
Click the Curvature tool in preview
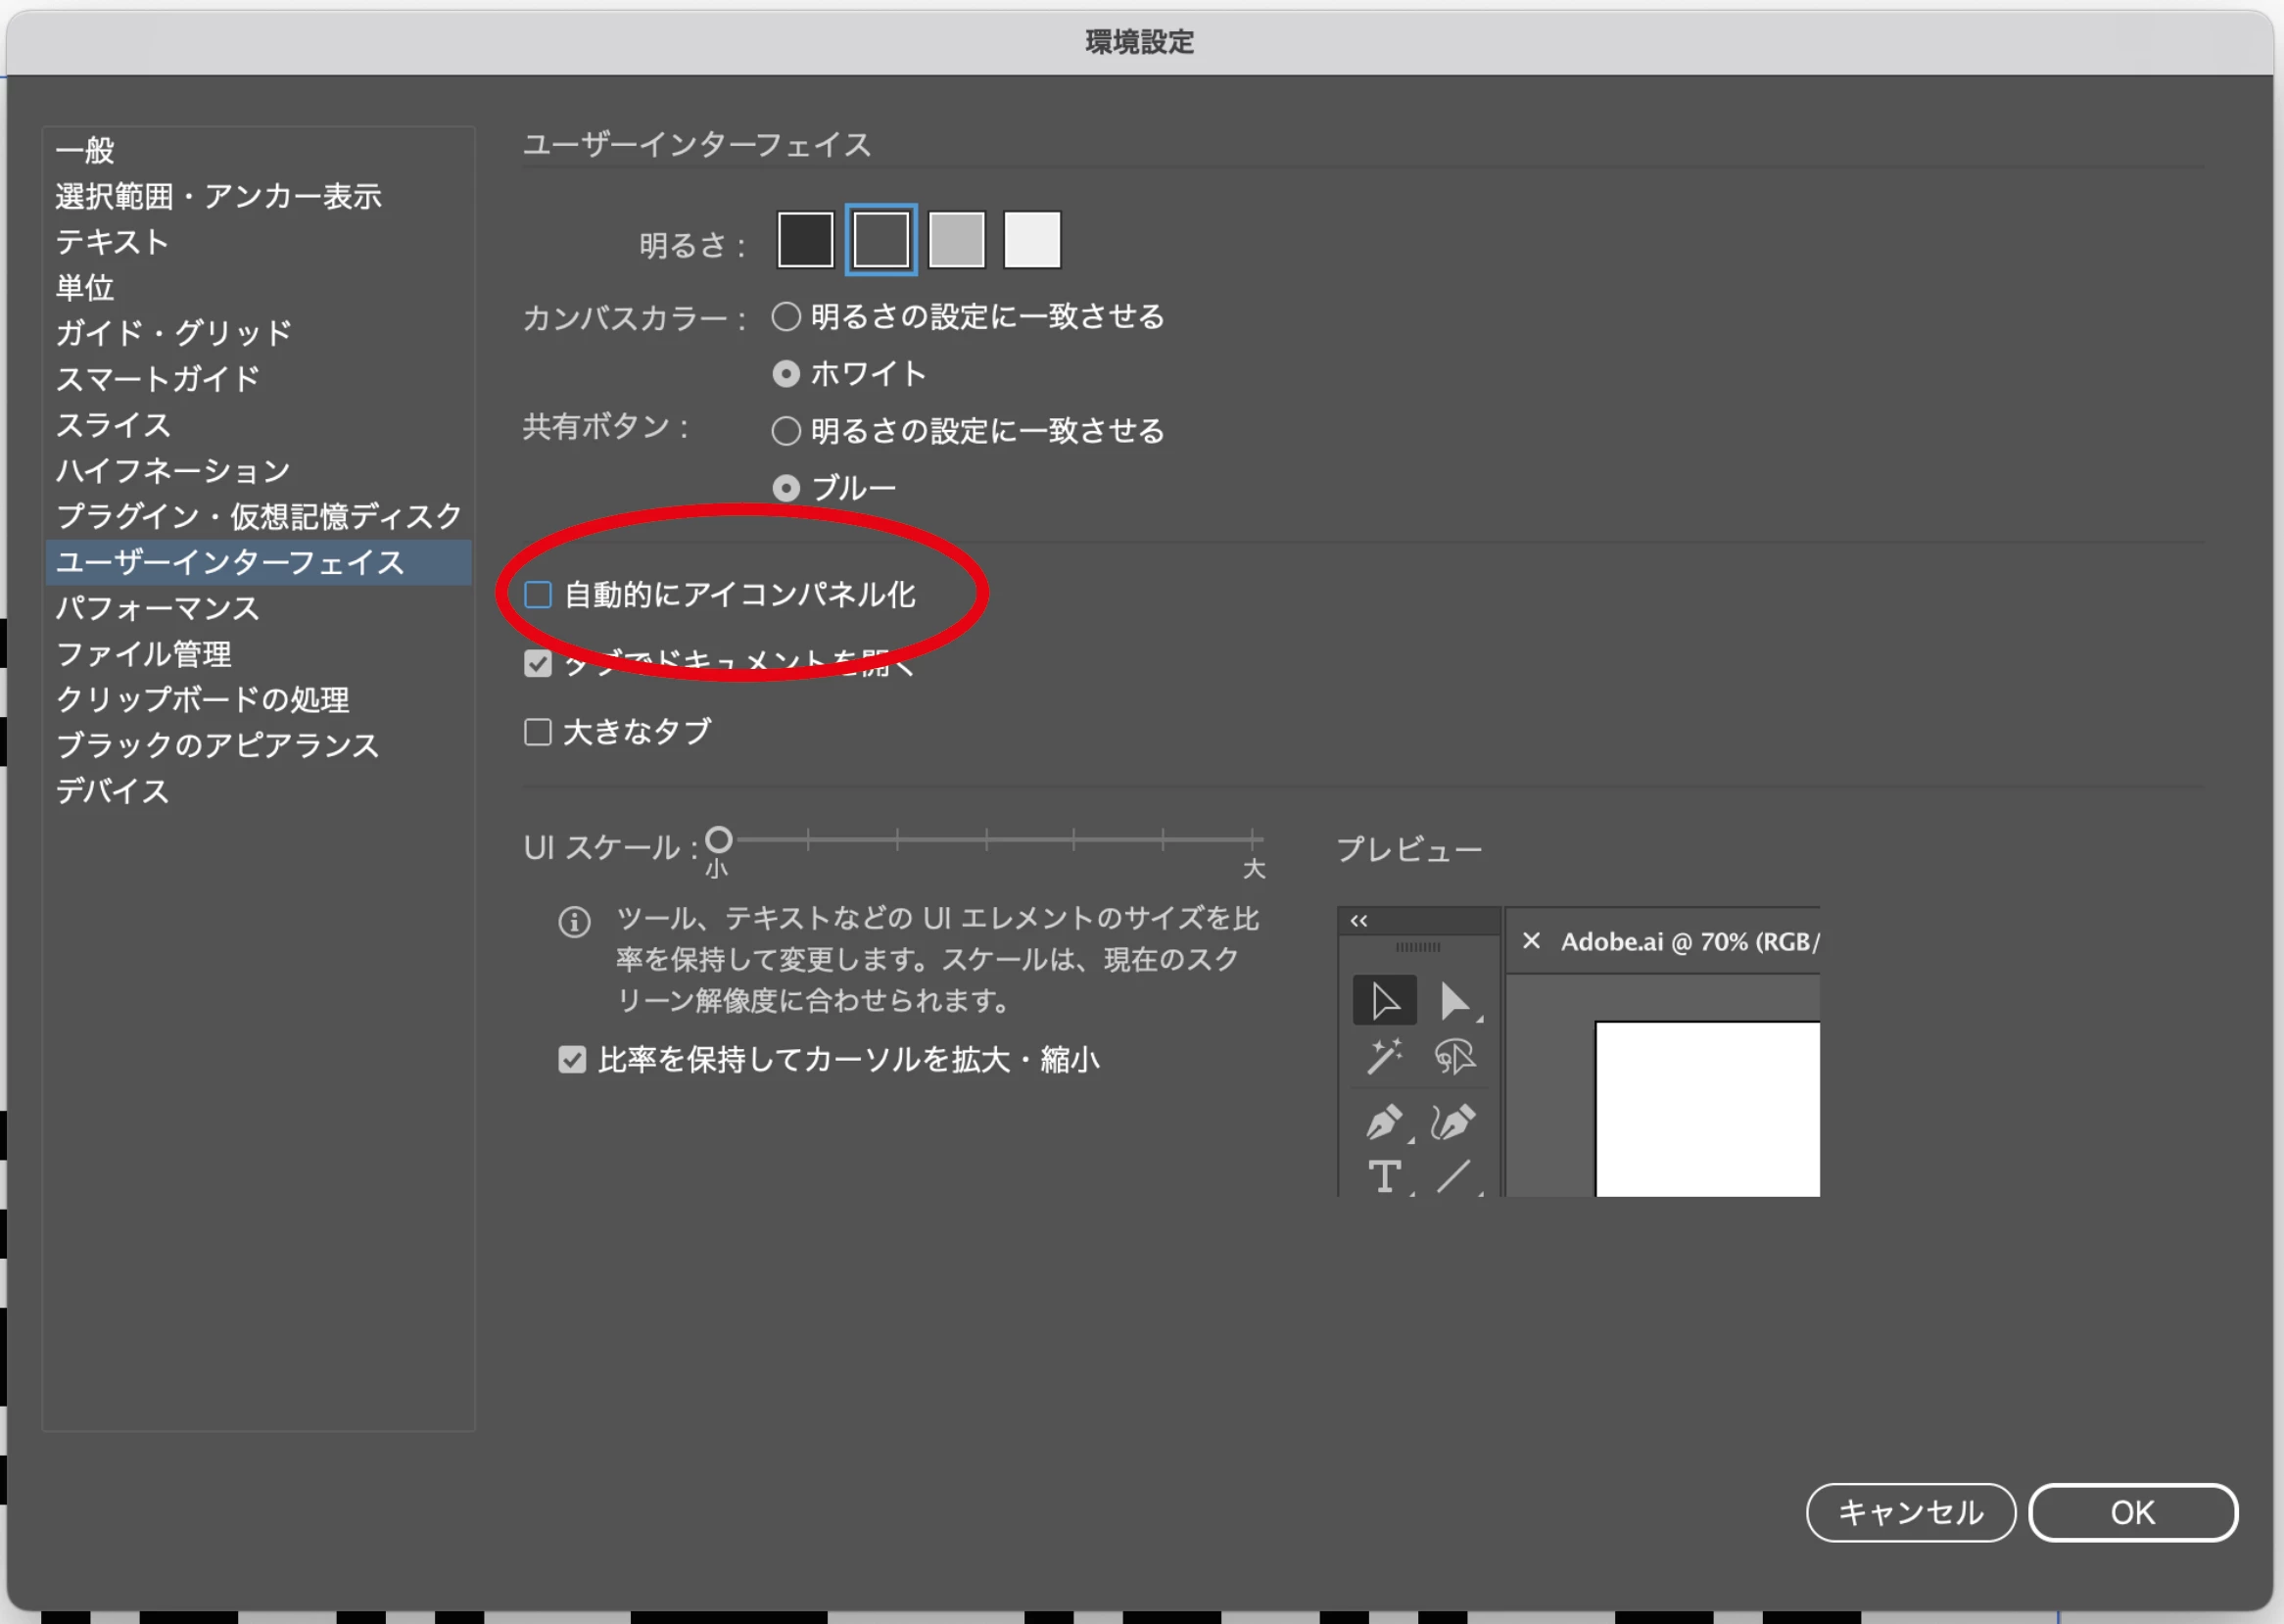coord(1454,1122)
